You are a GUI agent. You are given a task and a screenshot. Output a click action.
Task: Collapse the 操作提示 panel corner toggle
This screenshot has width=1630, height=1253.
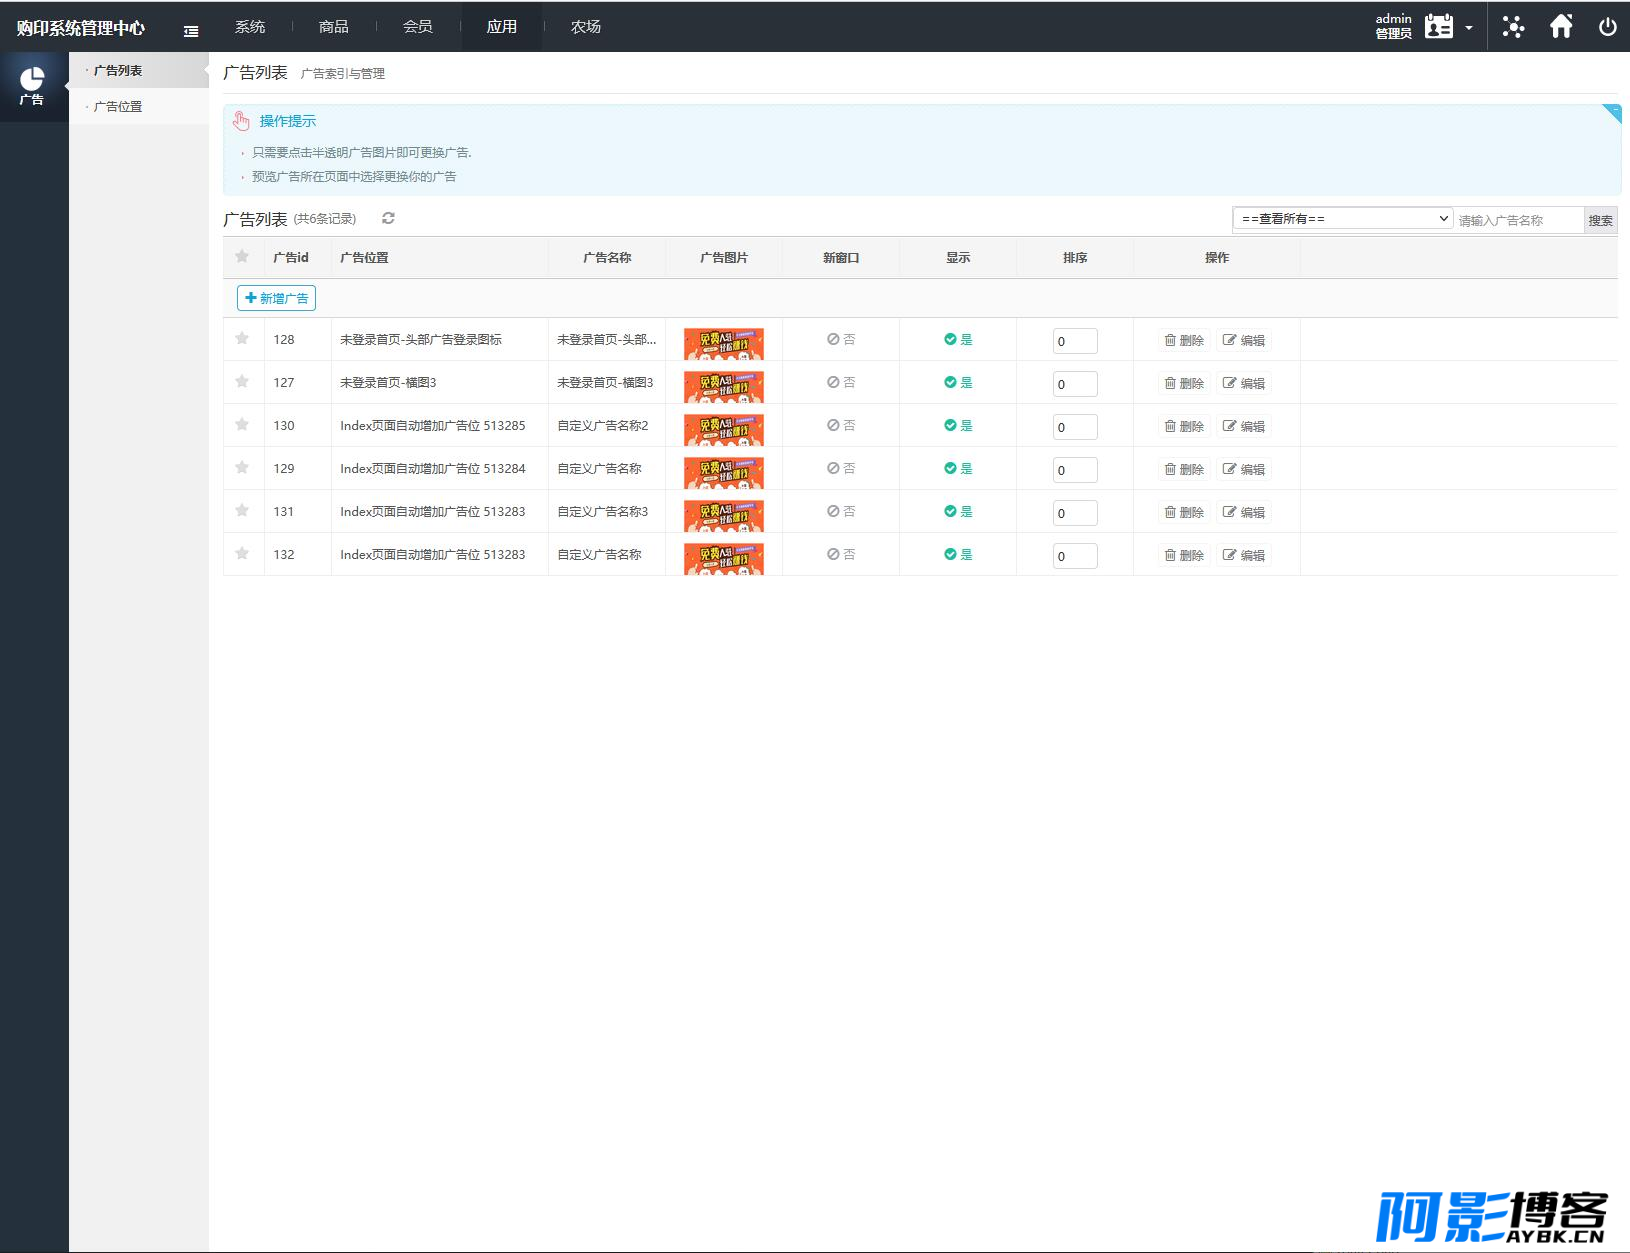[1611, 112]
